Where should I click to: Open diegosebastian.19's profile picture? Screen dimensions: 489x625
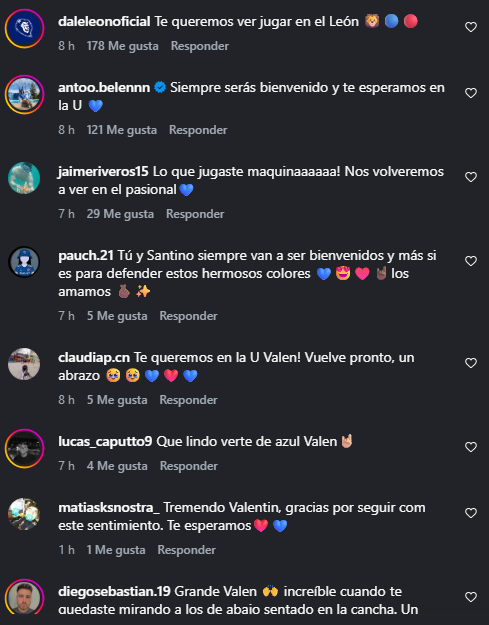pyautogui.click(x=24, y=598)
